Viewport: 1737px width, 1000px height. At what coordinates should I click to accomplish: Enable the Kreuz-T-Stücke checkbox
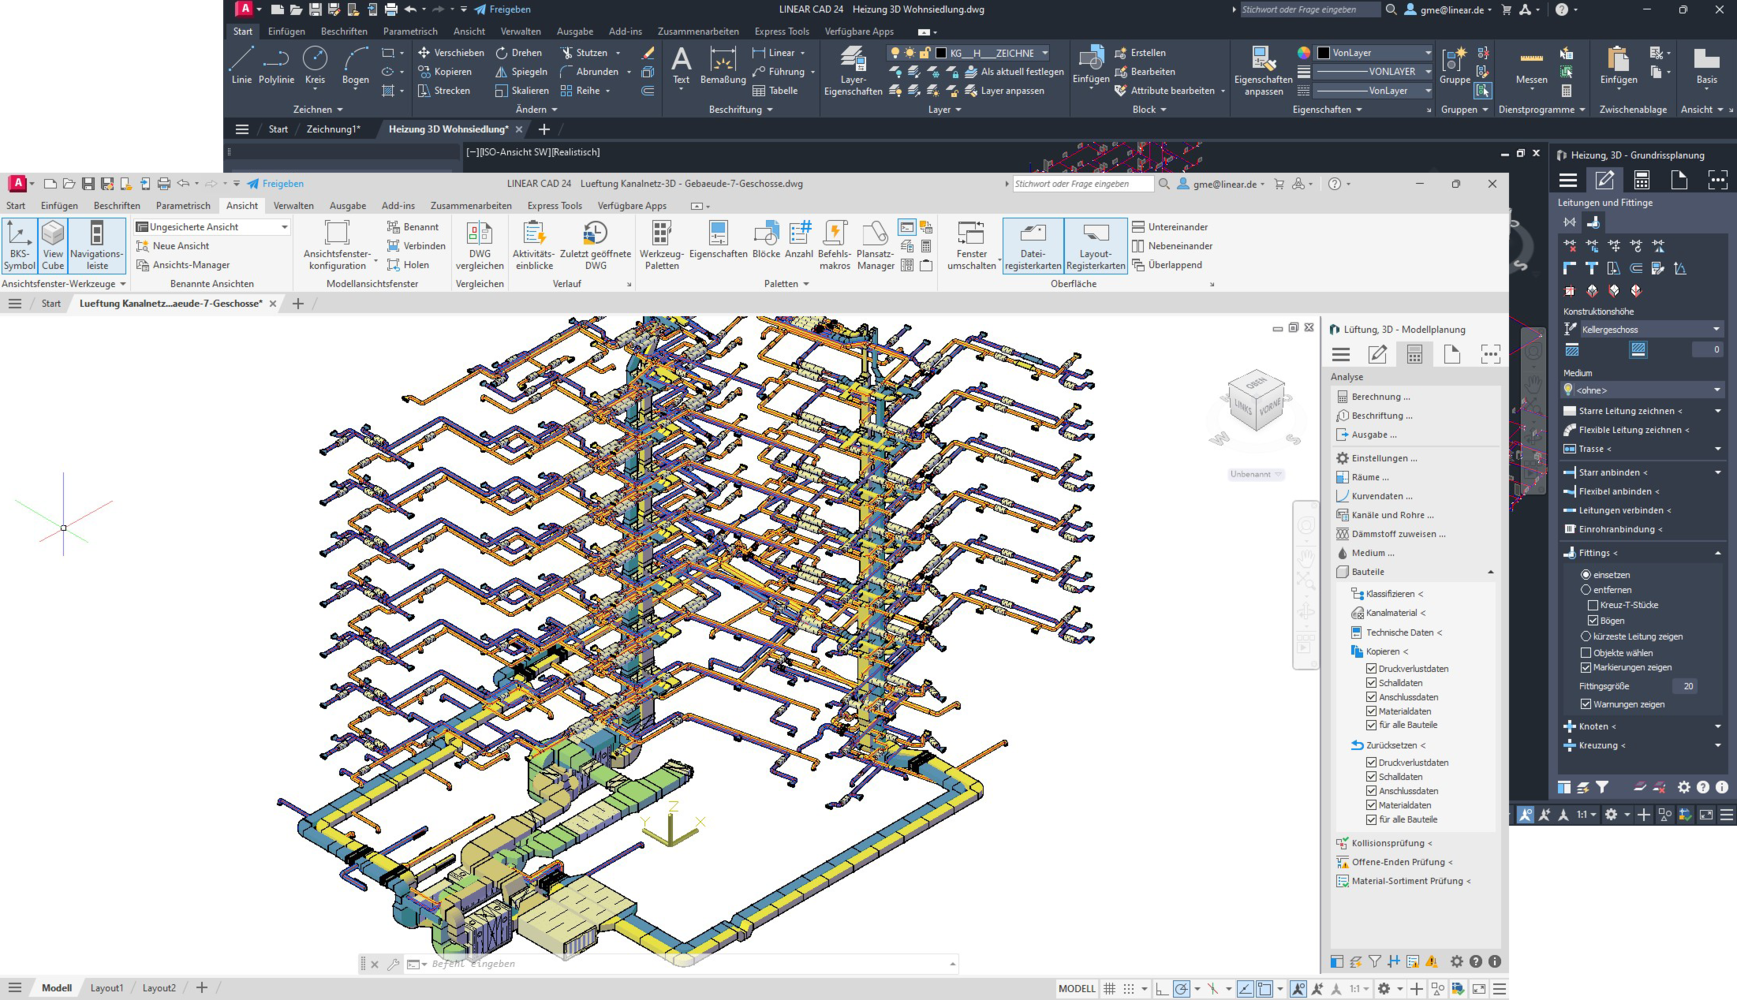(x=1593, y=605)
